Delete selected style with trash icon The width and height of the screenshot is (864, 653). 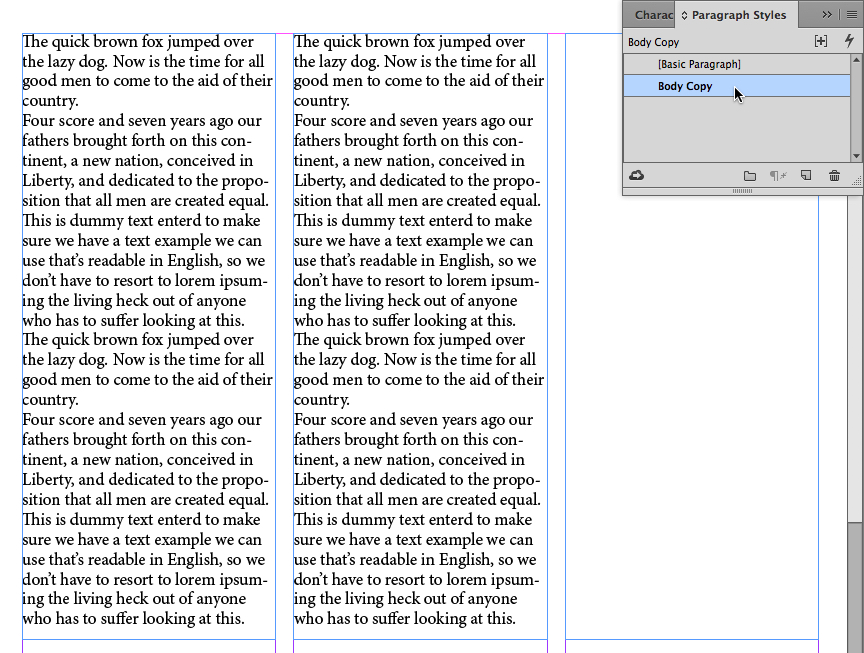pos(834,175)
